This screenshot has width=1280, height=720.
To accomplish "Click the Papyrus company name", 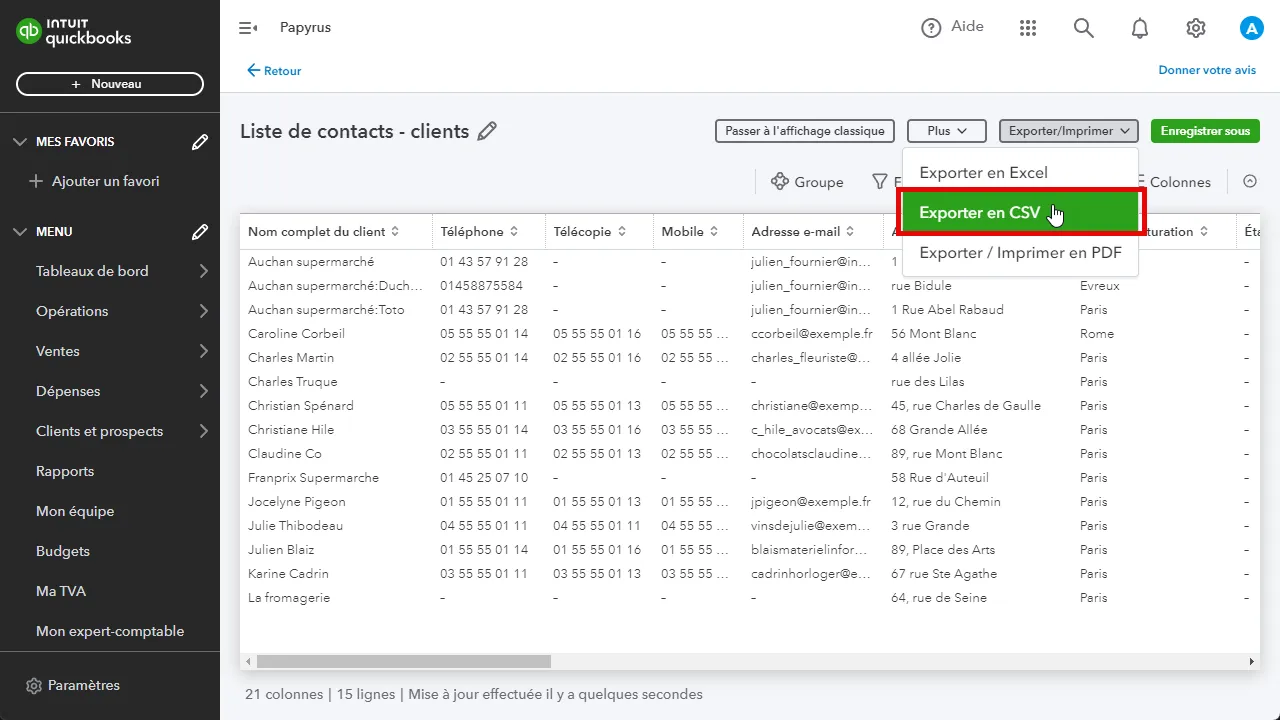I will [305, 28].
